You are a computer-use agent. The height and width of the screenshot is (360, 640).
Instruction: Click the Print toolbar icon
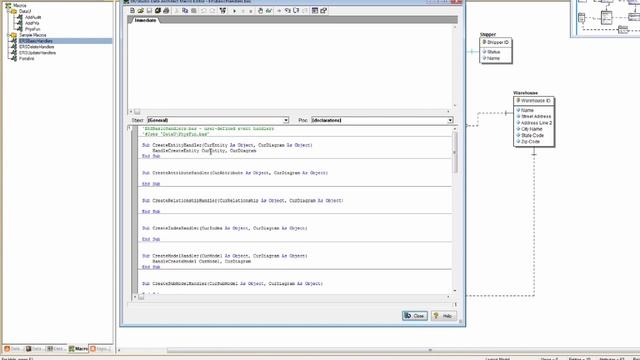(166, 11)
